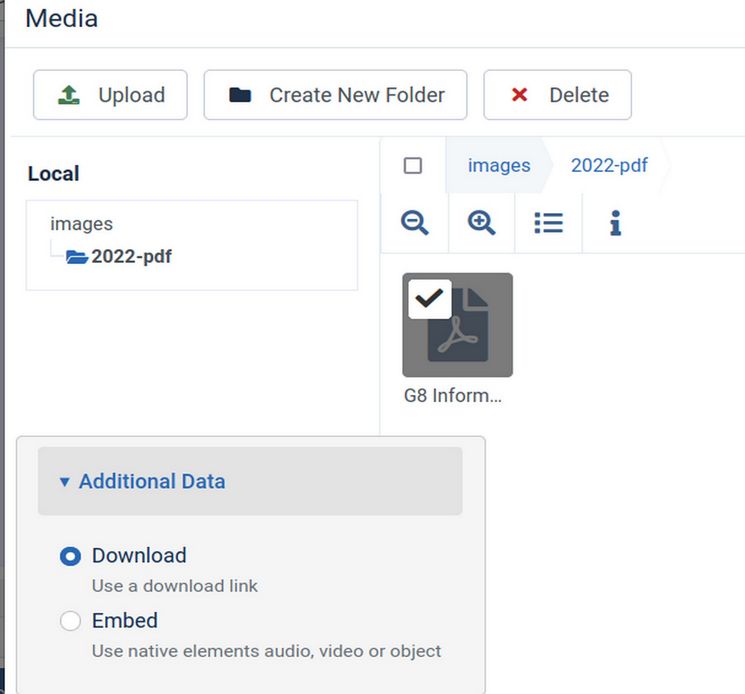
Task: Click Create New Folder button
Action: coord(335,95)
